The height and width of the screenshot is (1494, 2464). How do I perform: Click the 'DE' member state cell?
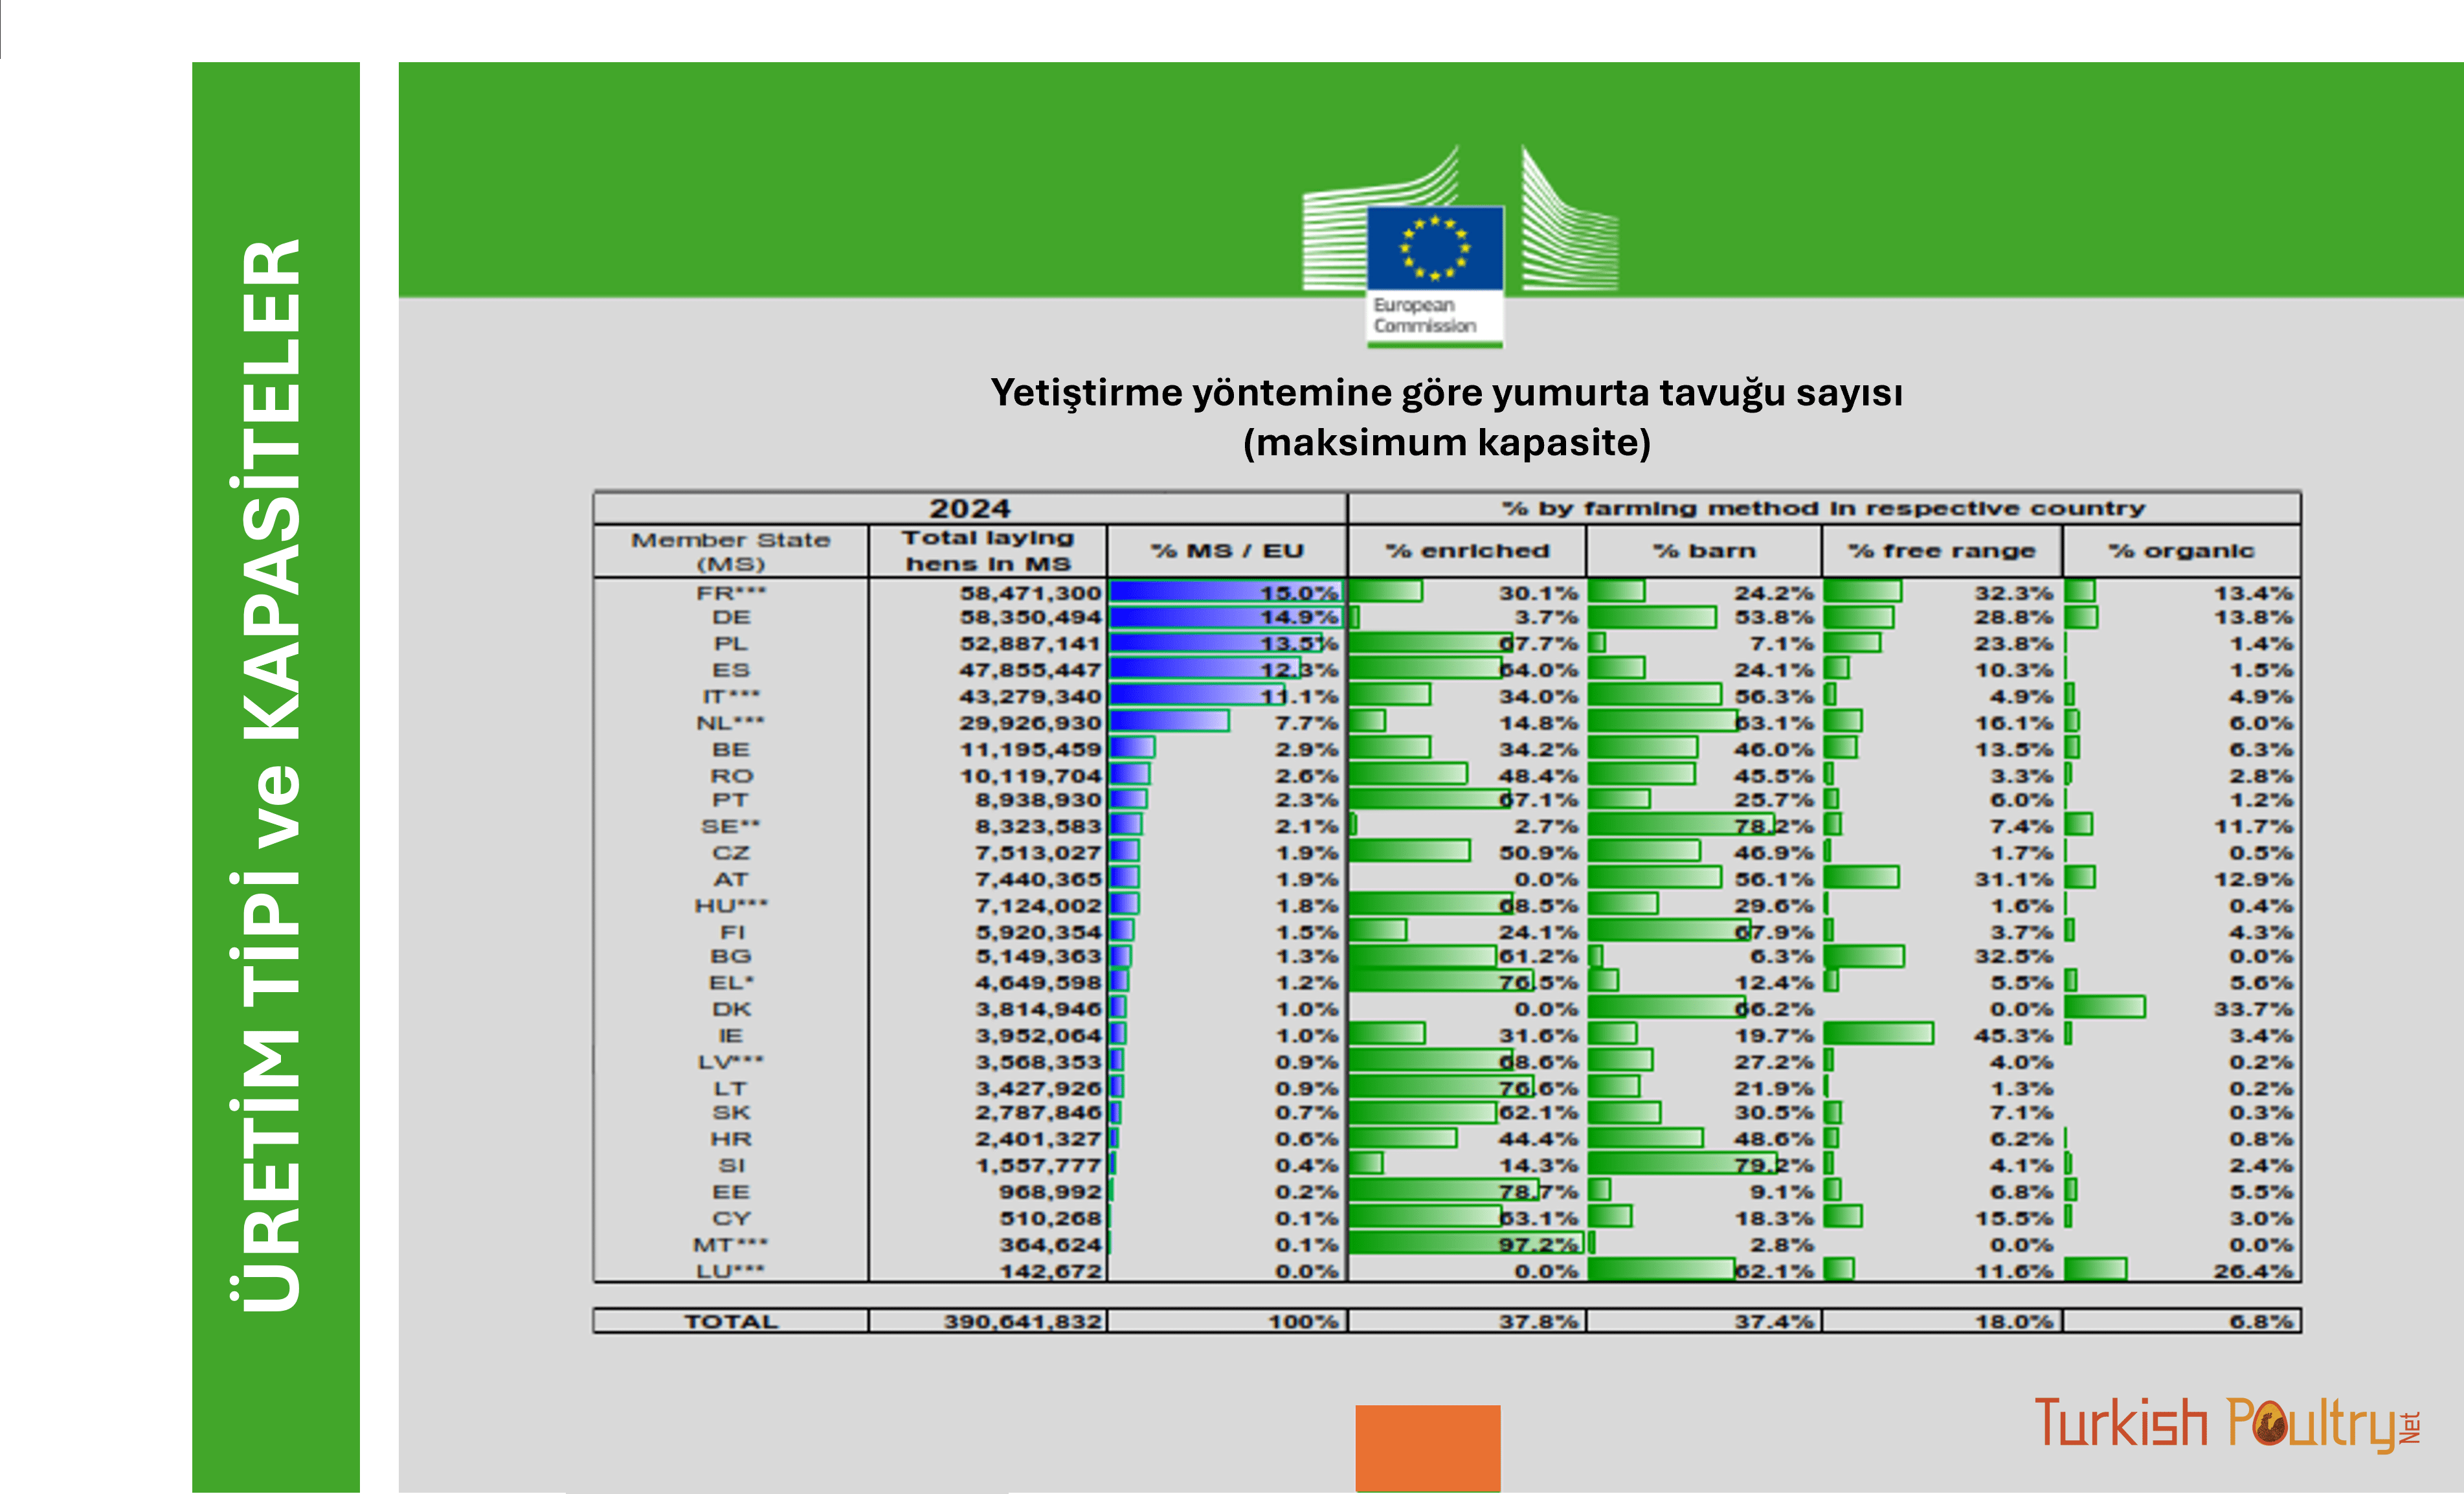point(731,618)
